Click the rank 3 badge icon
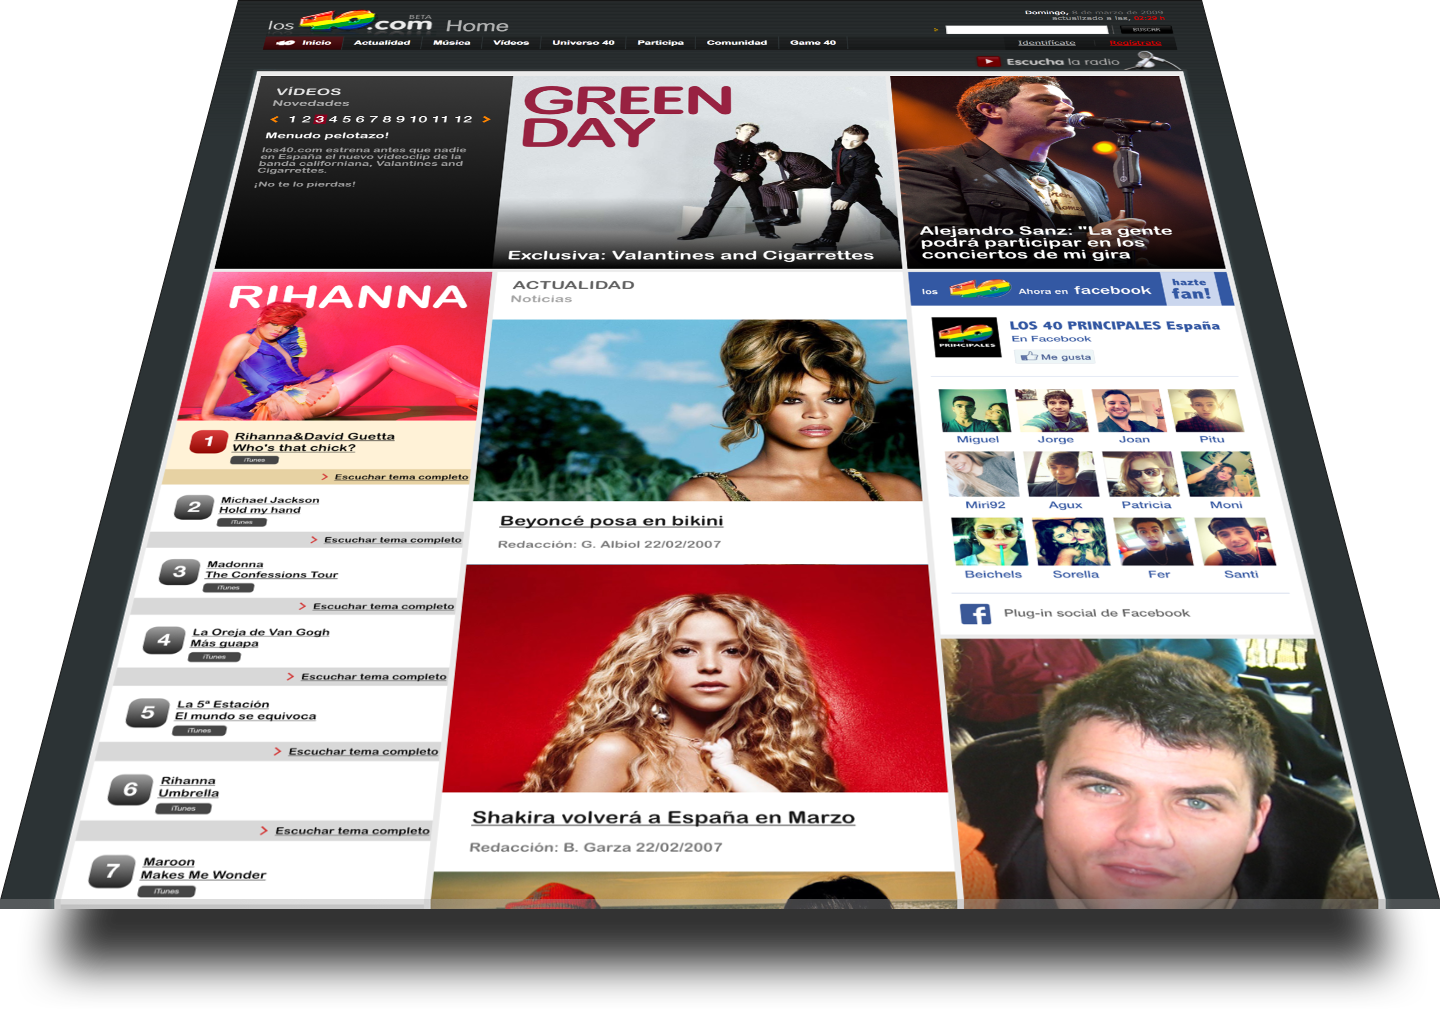1440x1009 pixels. pyautogui.click(x=179, y=572)
